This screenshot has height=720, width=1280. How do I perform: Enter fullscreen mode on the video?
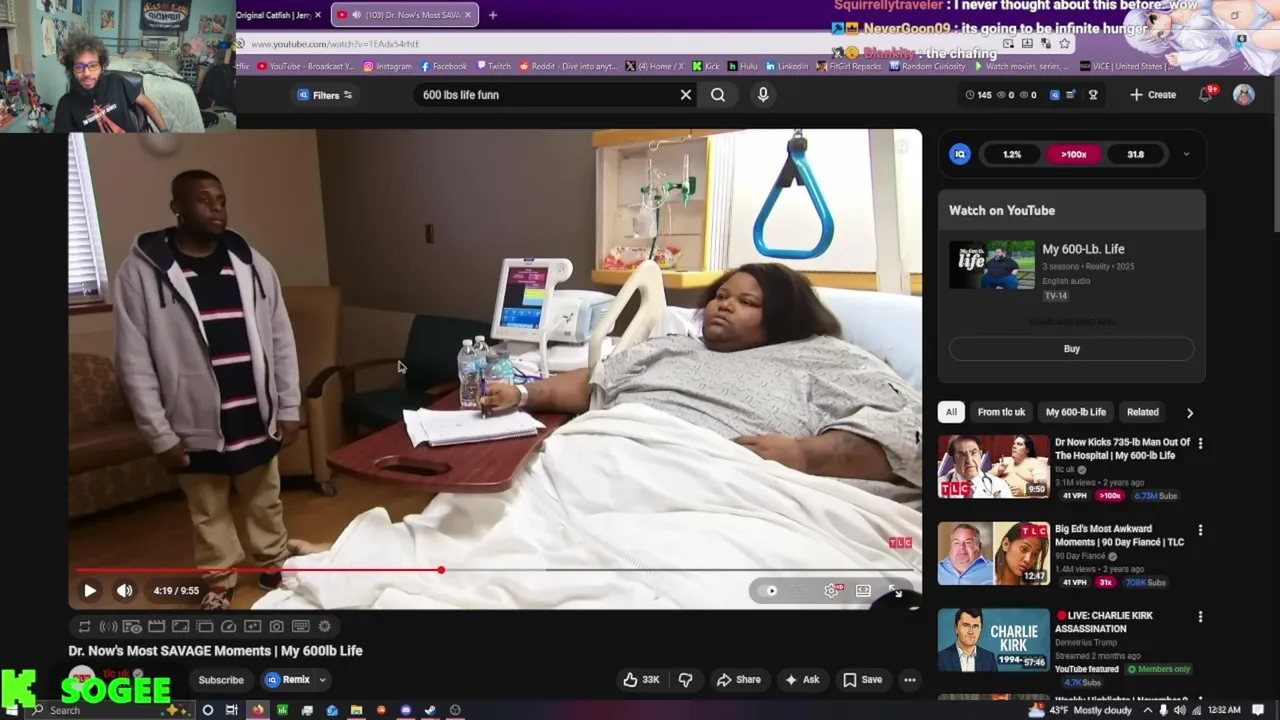(895, 591)
